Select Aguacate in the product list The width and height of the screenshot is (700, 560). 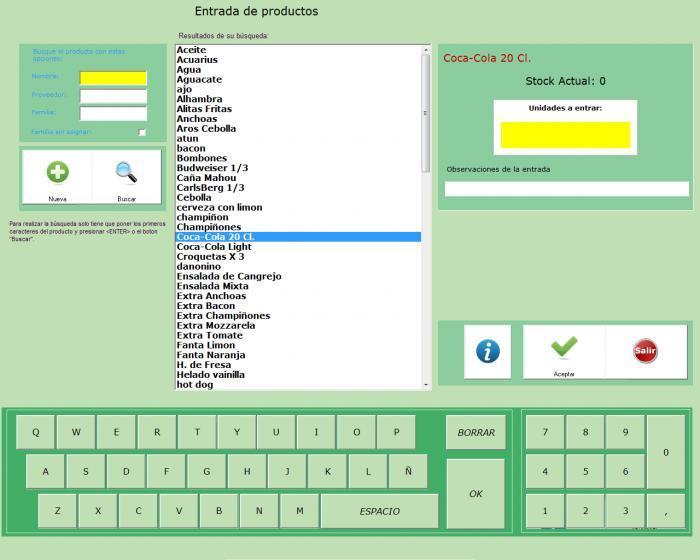click(x=298, y=79)
